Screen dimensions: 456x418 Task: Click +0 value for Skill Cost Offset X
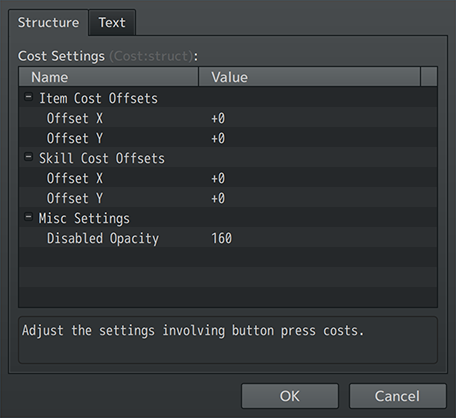(x=218, y=178)
